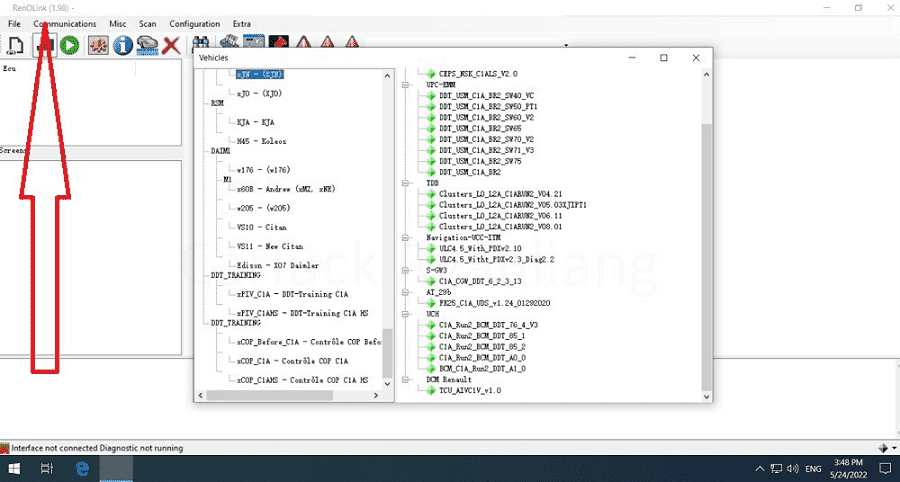Collapse the Navigation-UCC-ITM tree group
The height and width of the screenshot is (482, 900).
click(406, 238)
